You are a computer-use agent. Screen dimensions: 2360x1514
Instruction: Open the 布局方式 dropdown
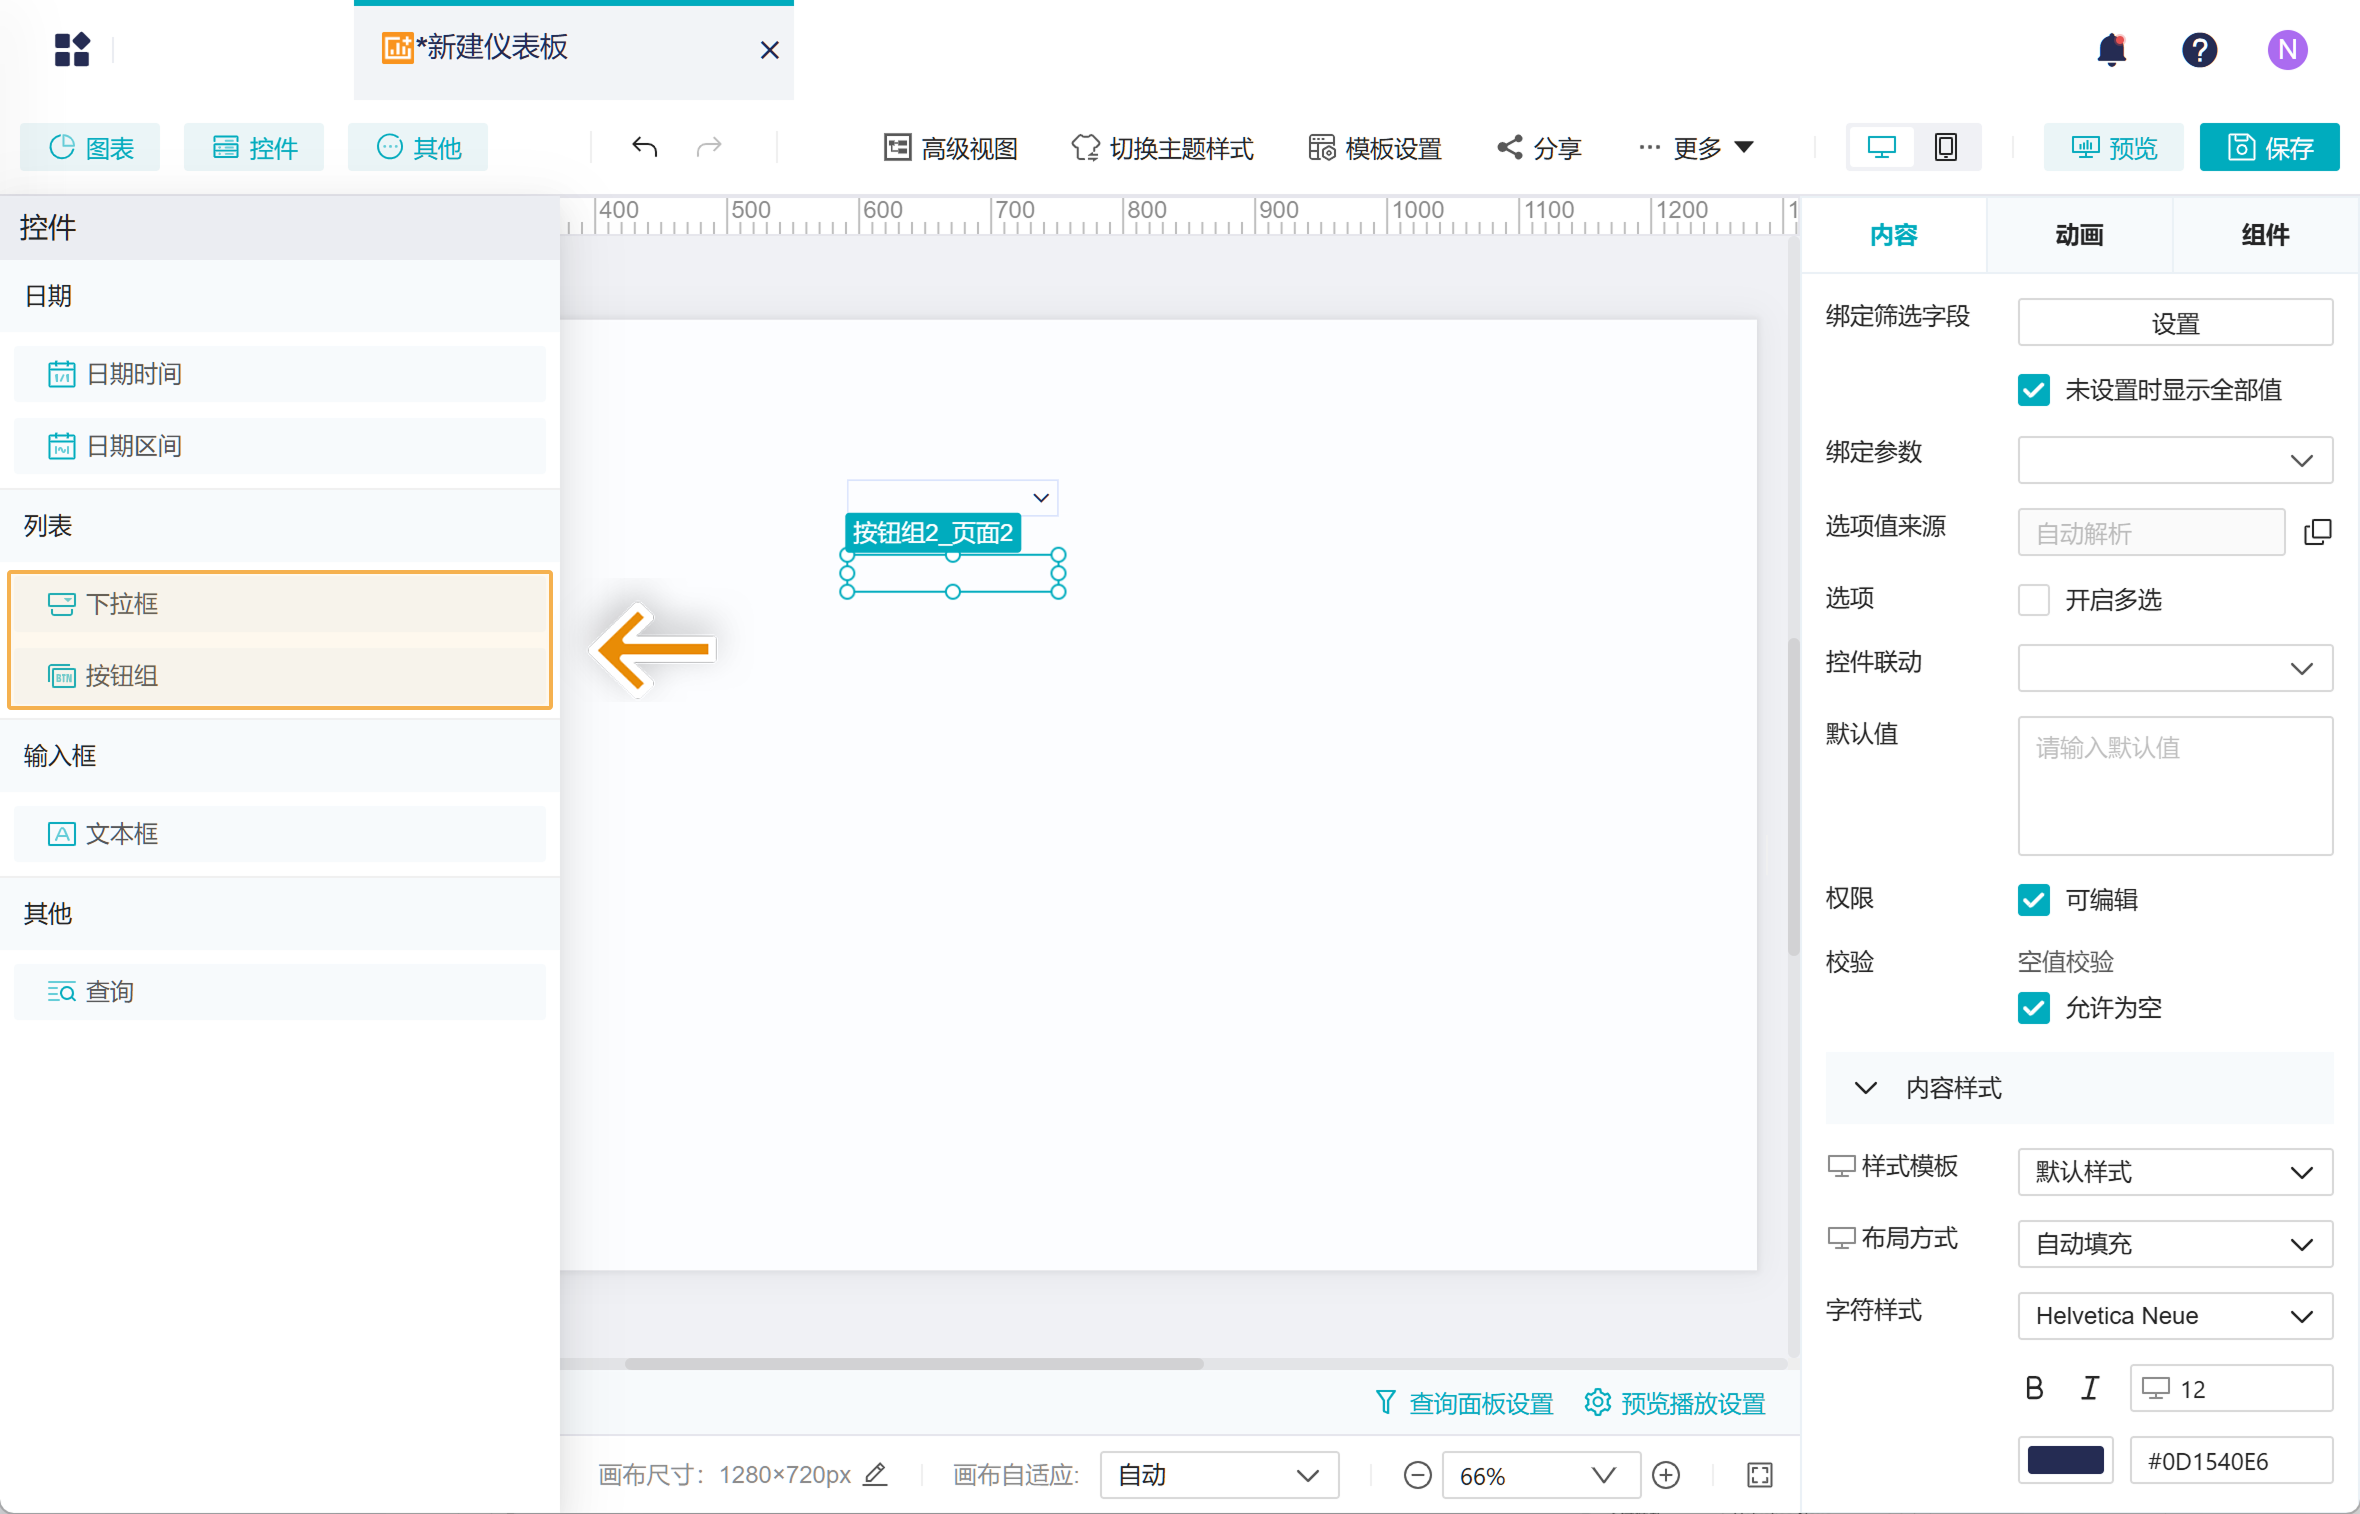[2175, 1244]
